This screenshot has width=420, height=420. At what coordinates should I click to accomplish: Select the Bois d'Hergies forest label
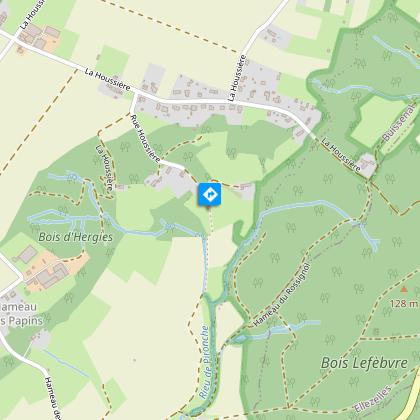click(x=76, y=237)
